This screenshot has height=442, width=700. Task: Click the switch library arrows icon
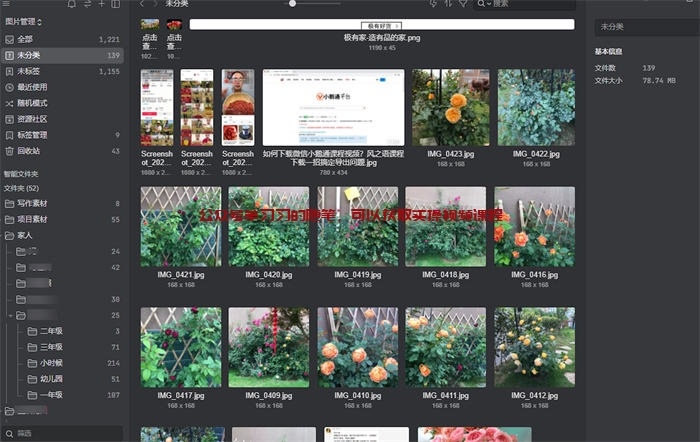(x=87, y=5)
